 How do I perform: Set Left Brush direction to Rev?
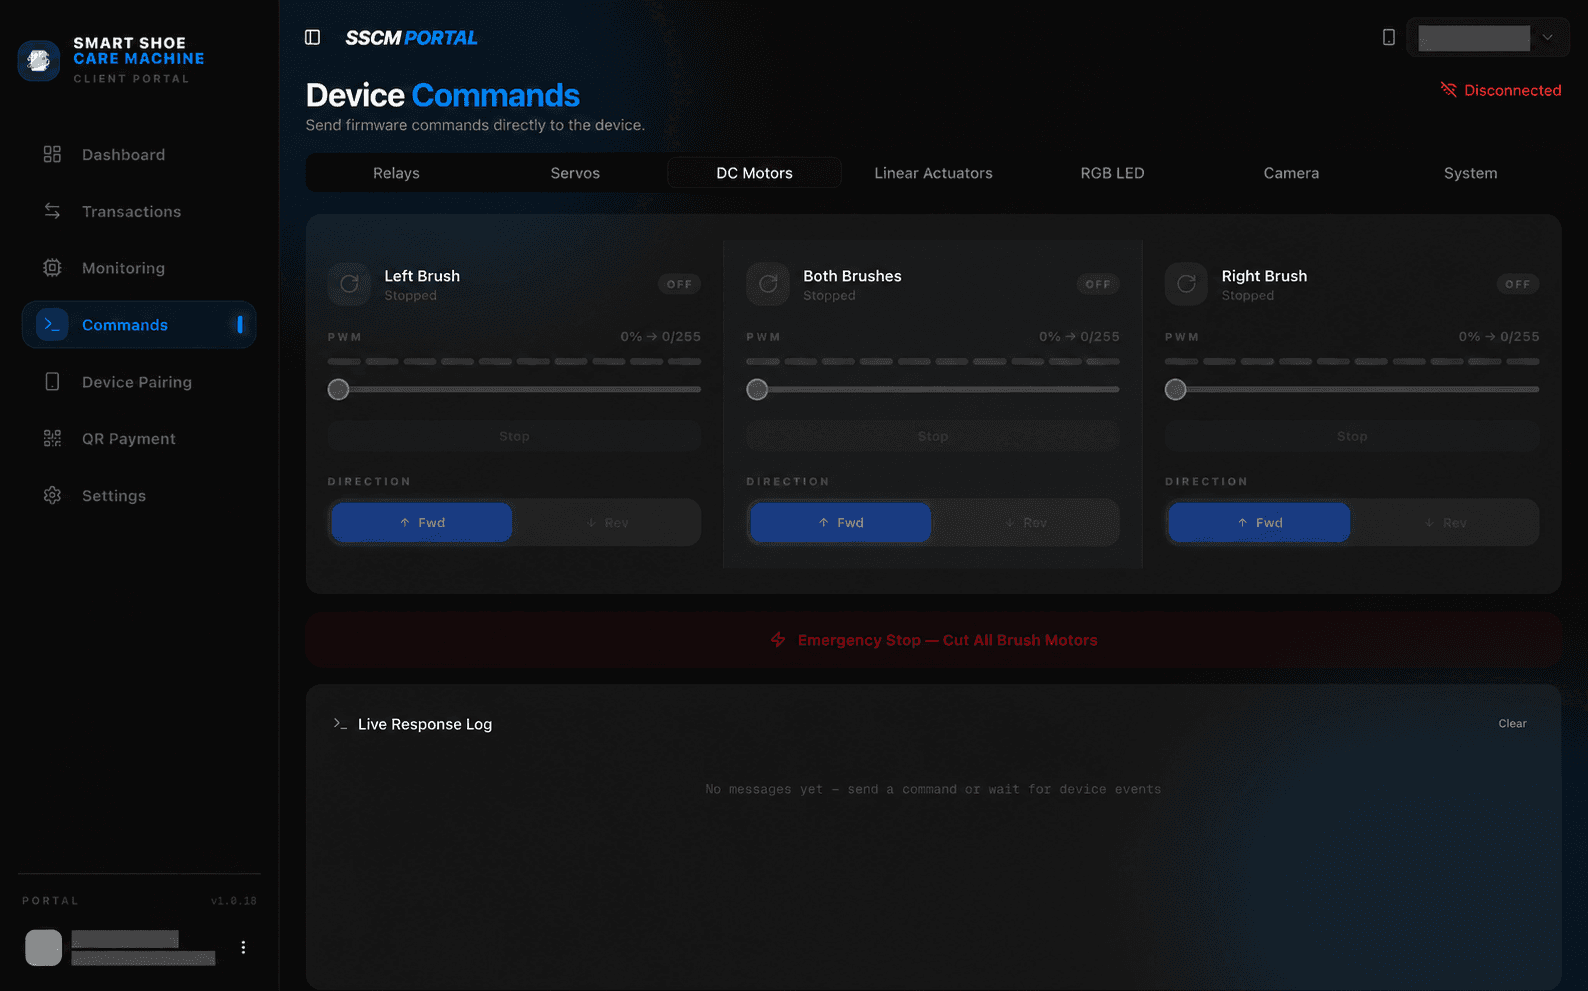point(607,523)
